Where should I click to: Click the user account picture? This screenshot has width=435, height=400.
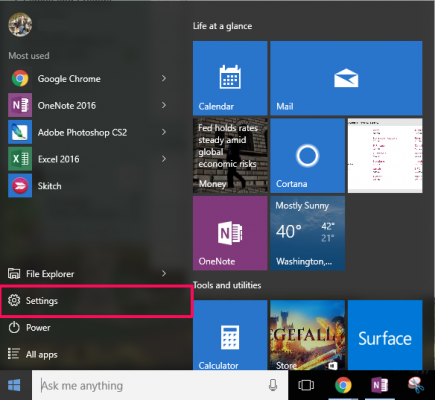pyautogui.click(x=20, y=25)
